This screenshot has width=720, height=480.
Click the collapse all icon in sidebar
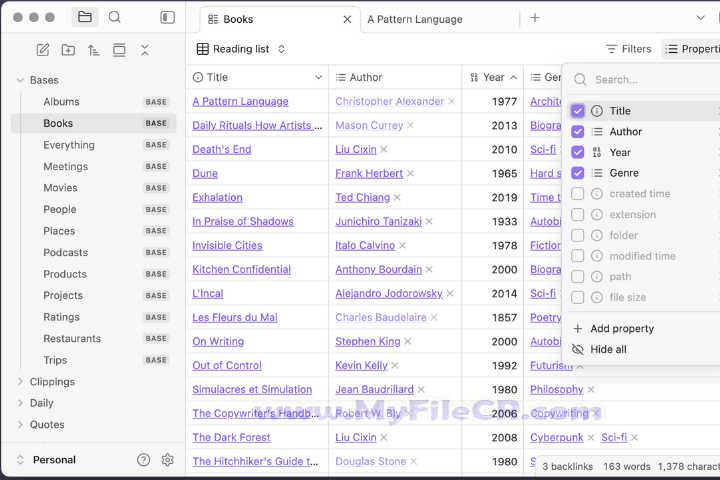click(144, 50)
